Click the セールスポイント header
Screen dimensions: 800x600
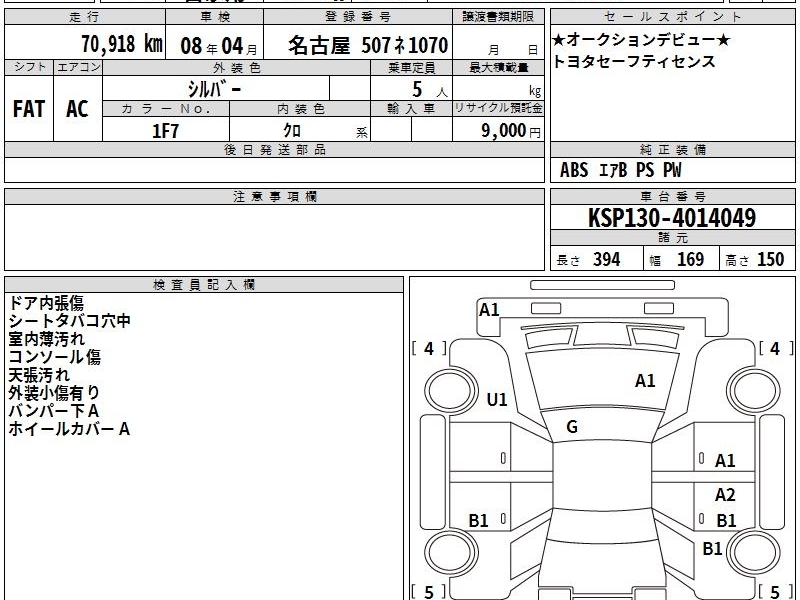(x=672, y=17)
